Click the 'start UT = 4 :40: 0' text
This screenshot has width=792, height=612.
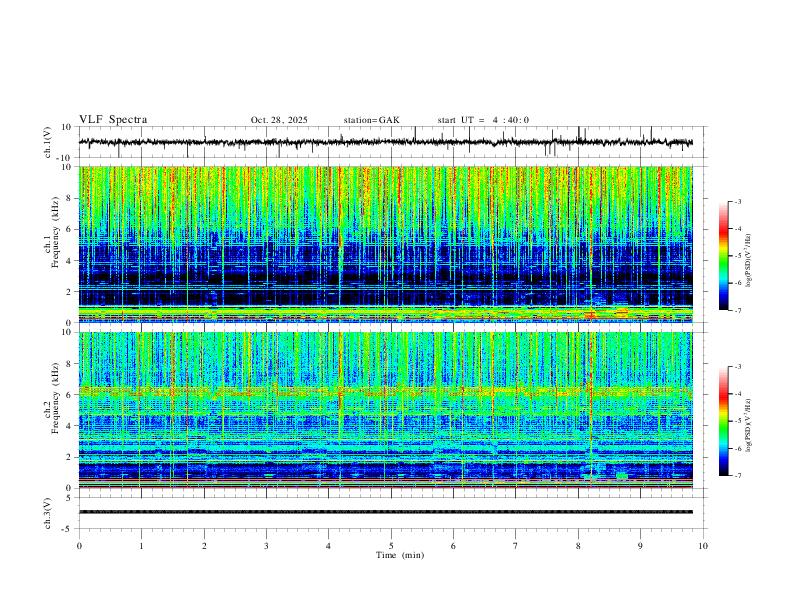coord(483,120)
